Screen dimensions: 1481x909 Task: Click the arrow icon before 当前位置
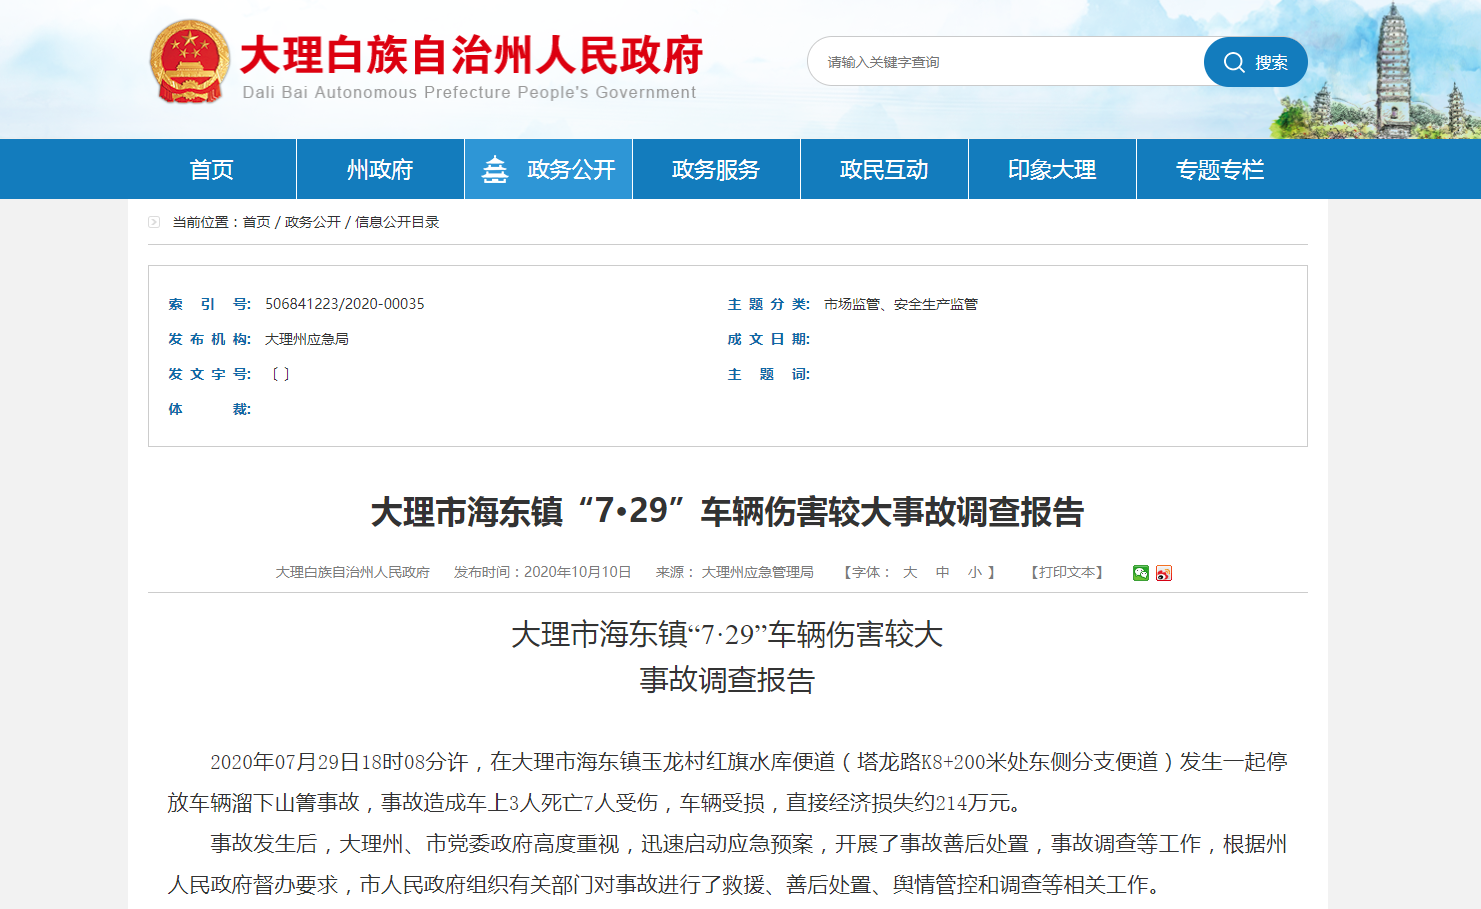click(154, 222)
